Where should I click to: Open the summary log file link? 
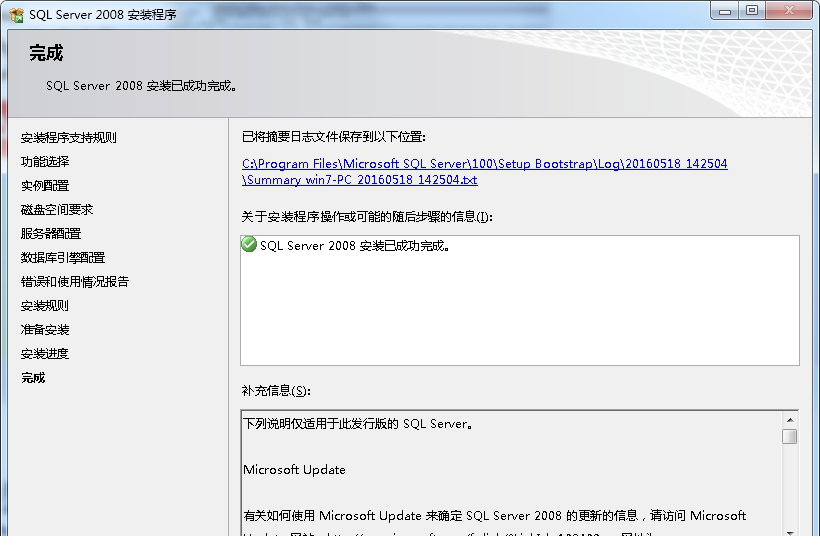pyautogui.click(x=484, y=172)
